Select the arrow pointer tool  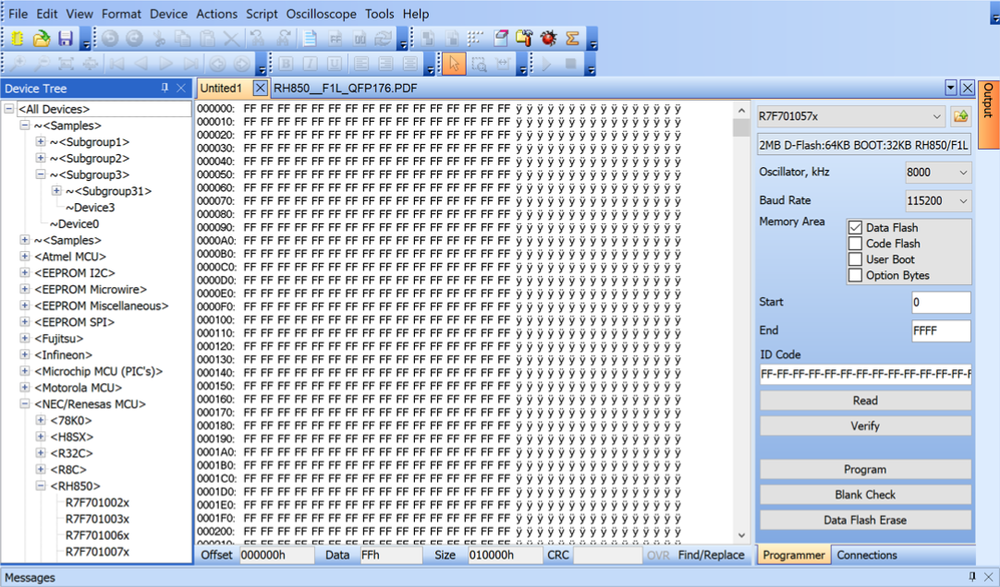(454, 64)
